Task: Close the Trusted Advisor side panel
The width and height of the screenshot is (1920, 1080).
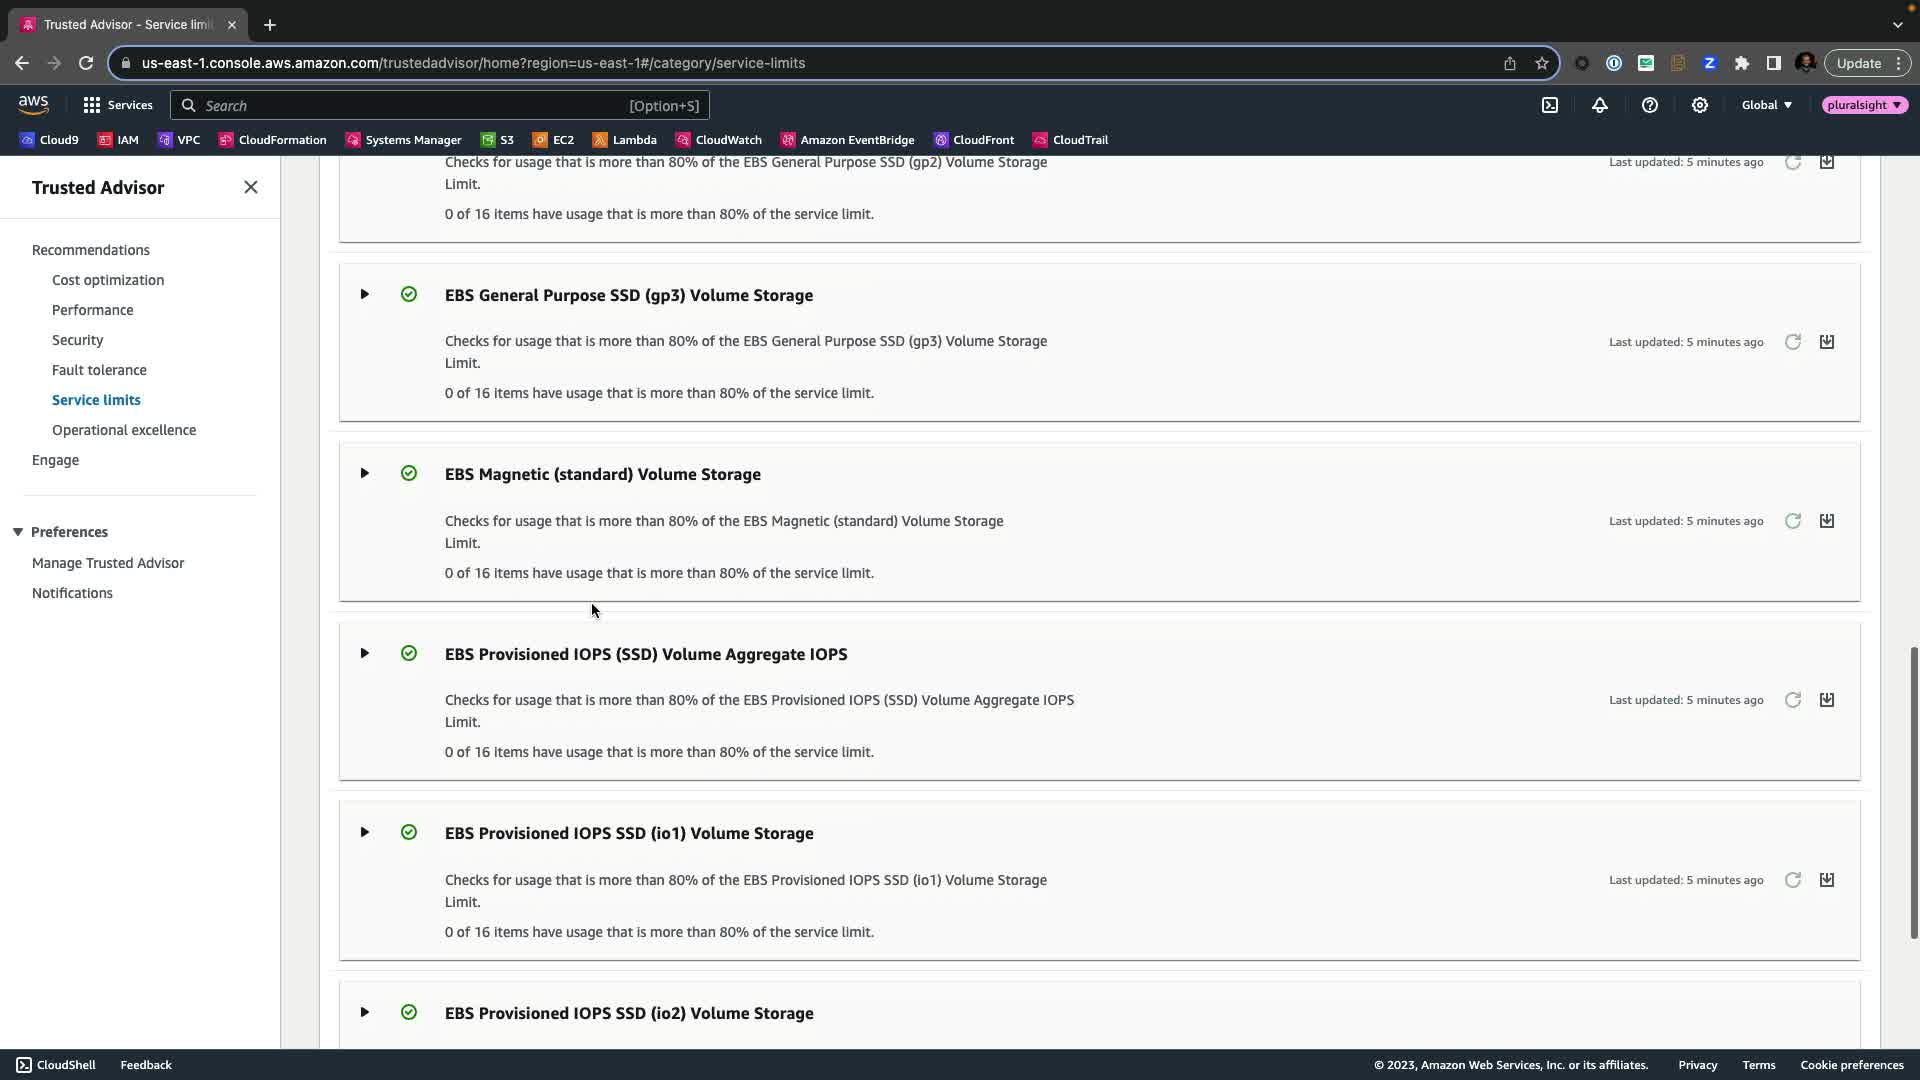Action: point(251,188)
